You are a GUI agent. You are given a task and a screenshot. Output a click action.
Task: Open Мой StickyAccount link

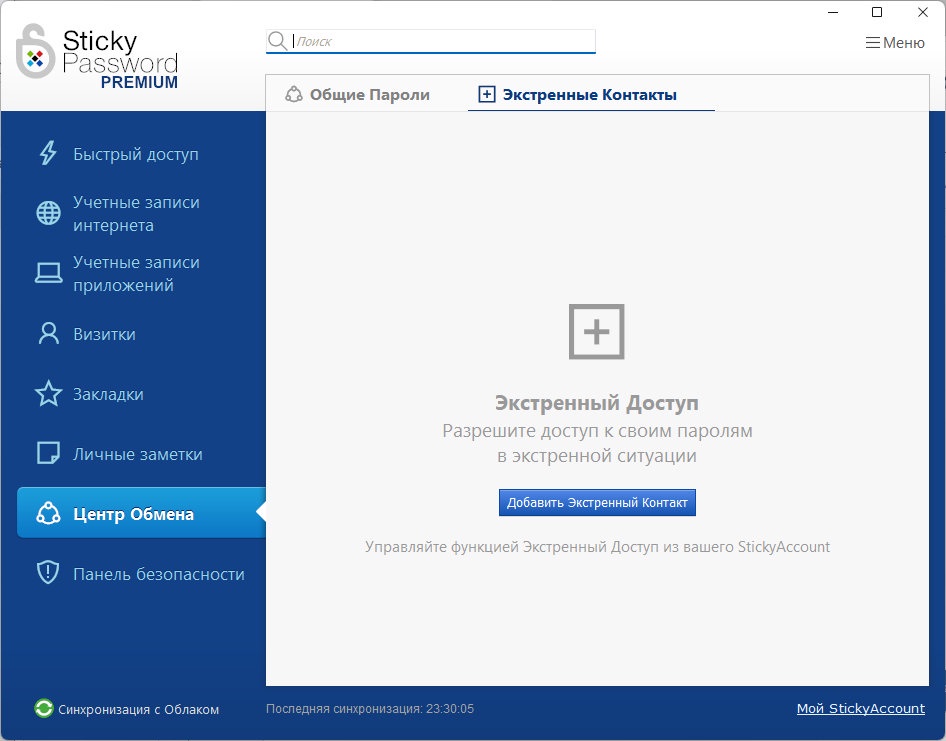tap(860, 708)
